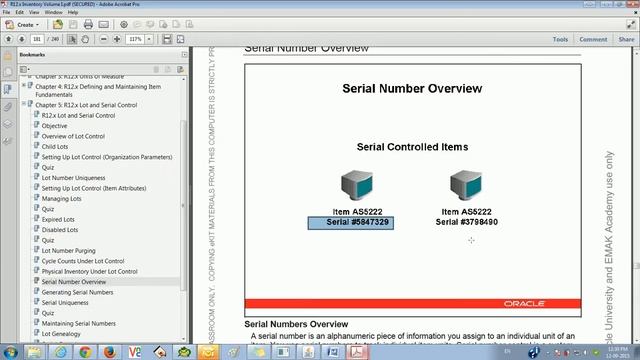Click the Customize gear icon in toolbar
The height and width of the screenshot is (360, 640).
pos(124,24)
